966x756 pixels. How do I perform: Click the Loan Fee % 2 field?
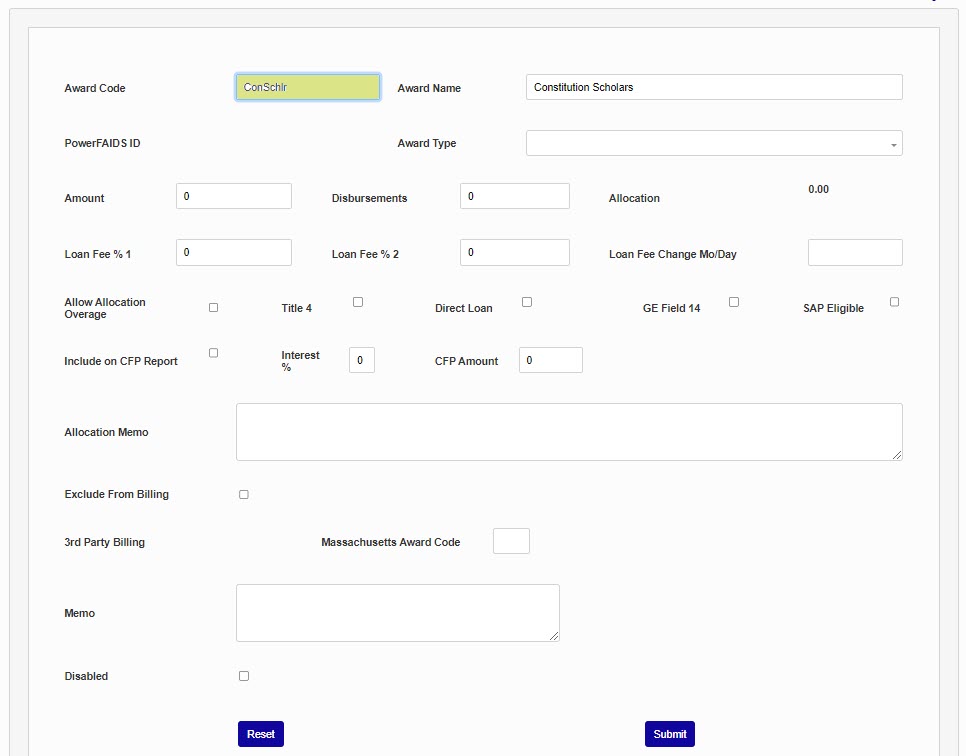pos(514,252)
